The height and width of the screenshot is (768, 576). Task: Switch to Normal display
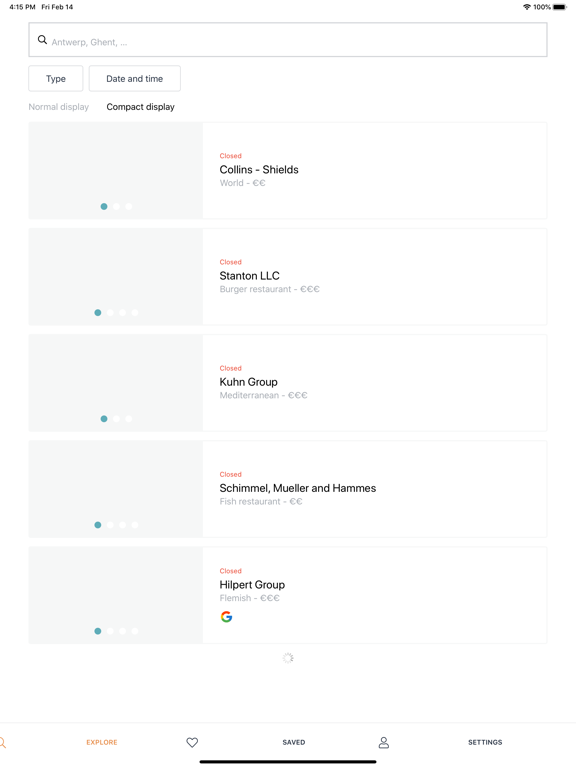tap(59, 107)
